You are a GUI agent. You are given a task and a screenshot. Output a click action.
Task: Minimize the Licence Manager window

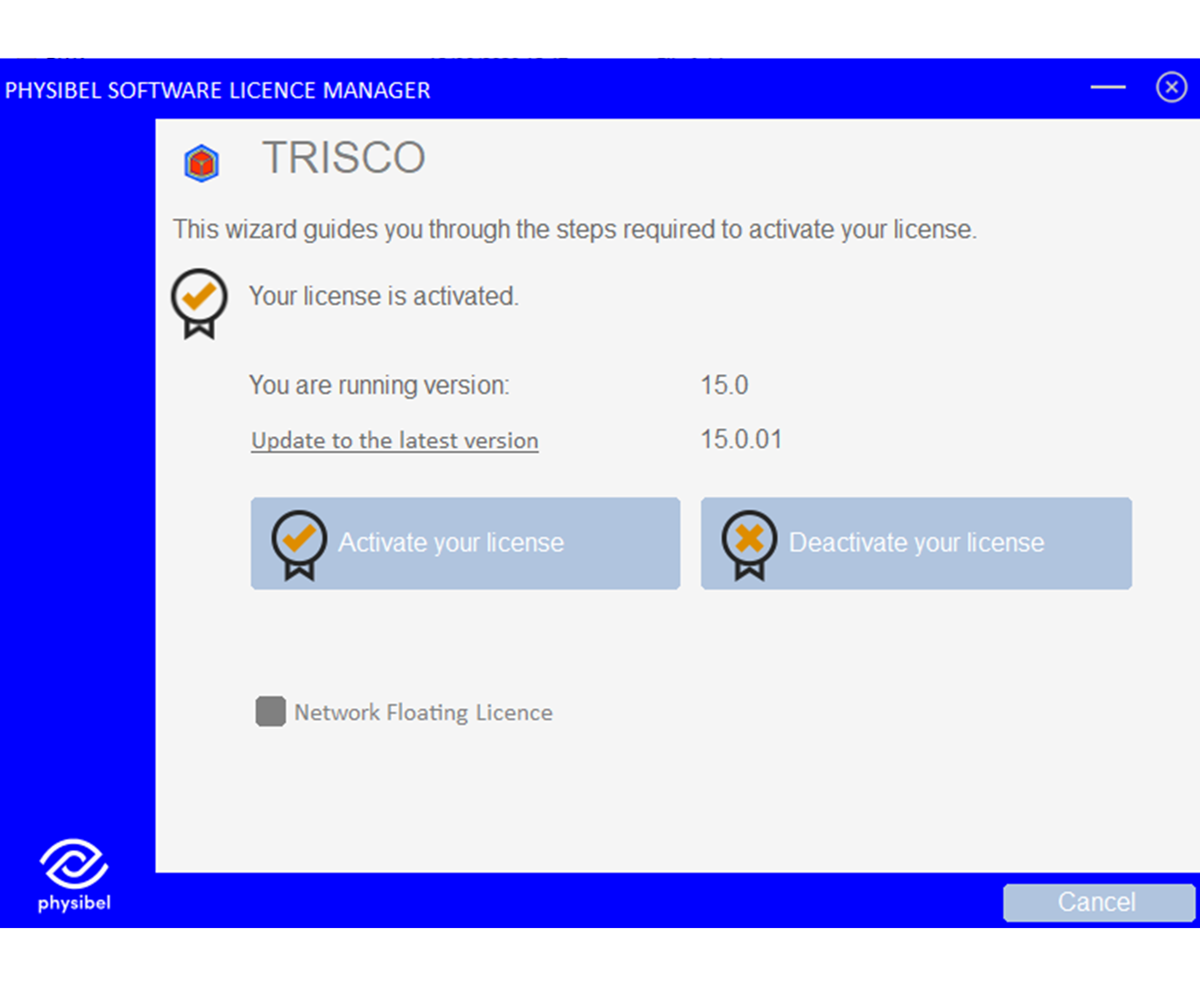coord(1108,88)
